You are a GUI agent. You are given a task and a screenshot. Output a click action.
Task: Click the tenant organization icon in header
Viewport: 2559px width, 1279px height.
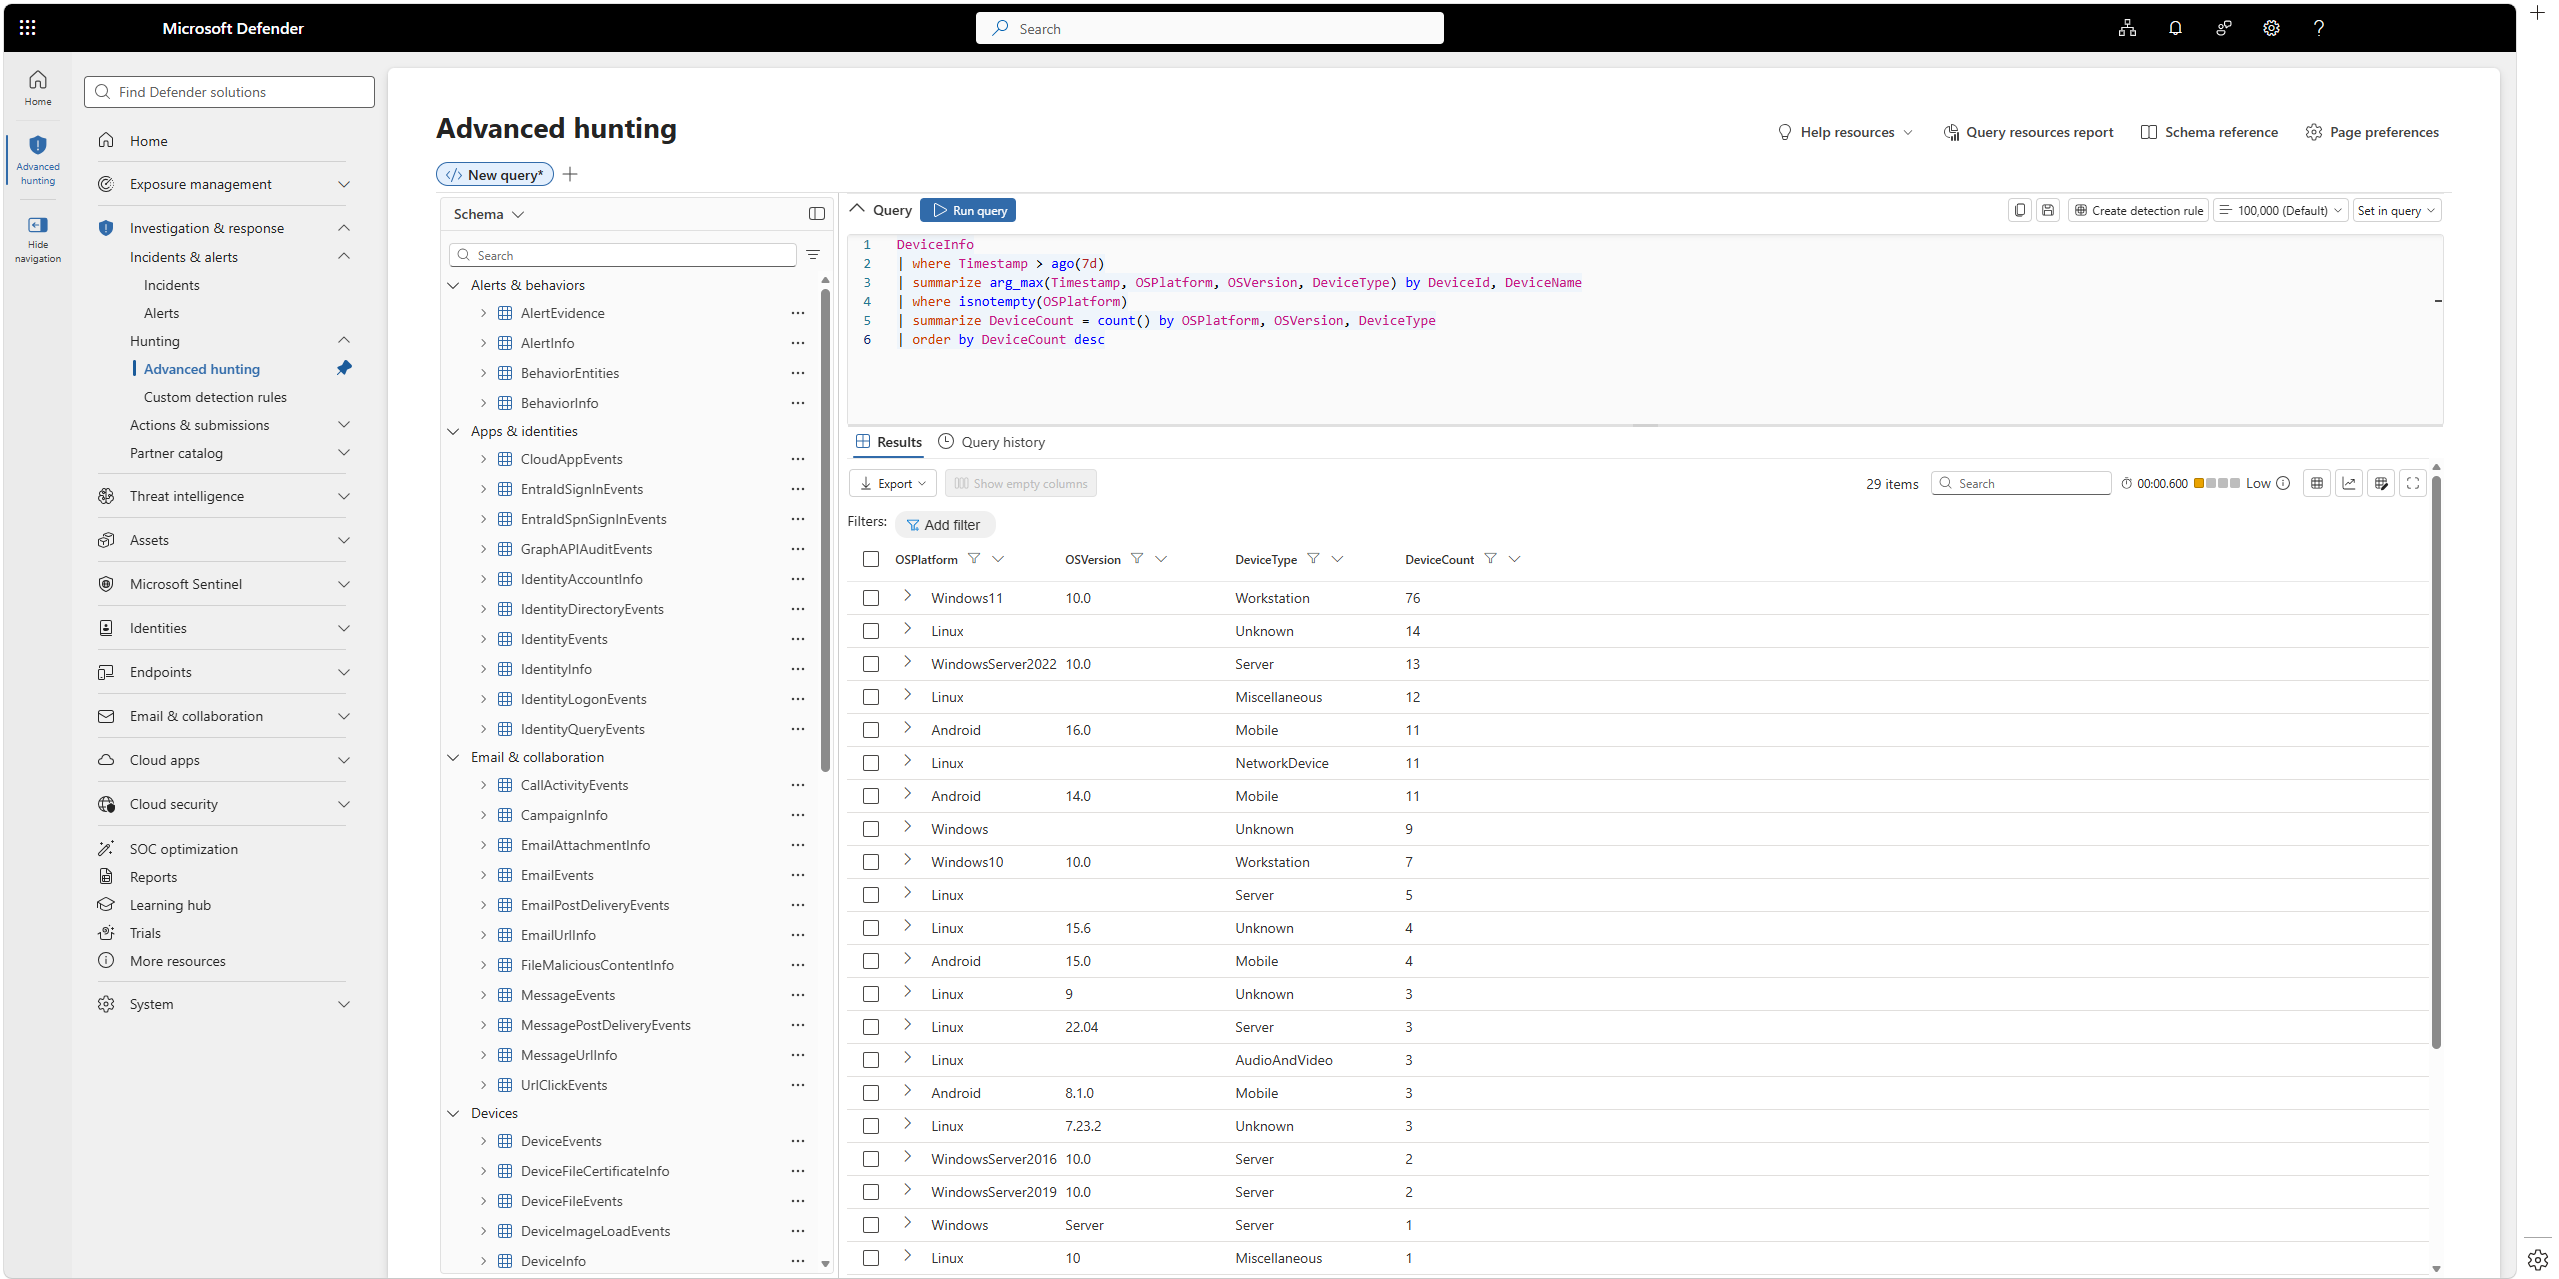2127,28
